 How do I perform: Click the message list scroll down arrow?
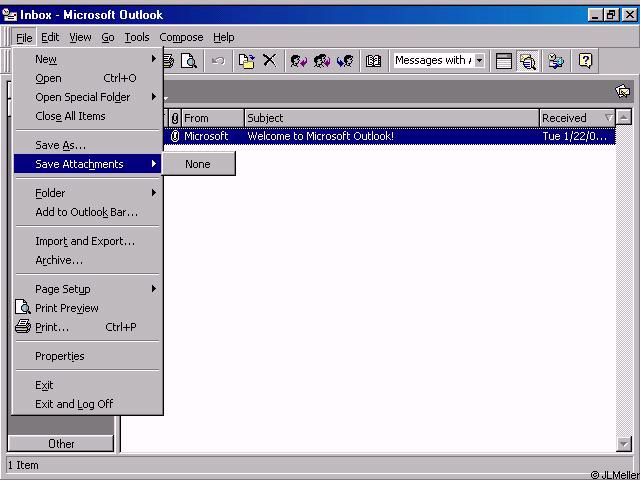pos(624,444)
